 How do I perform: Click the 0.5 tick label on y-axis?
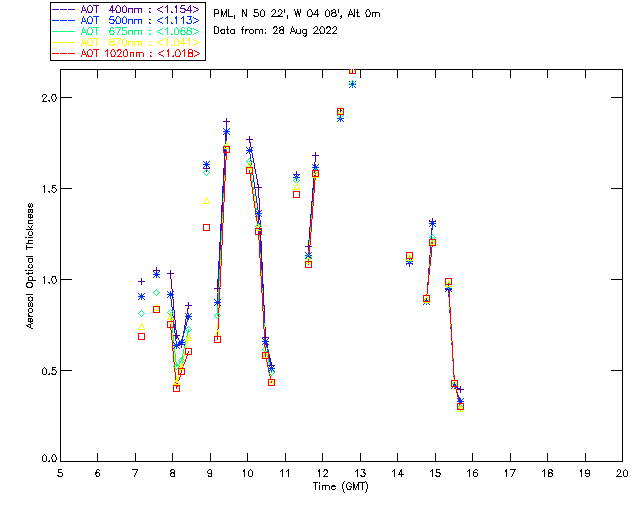point(49,371)
